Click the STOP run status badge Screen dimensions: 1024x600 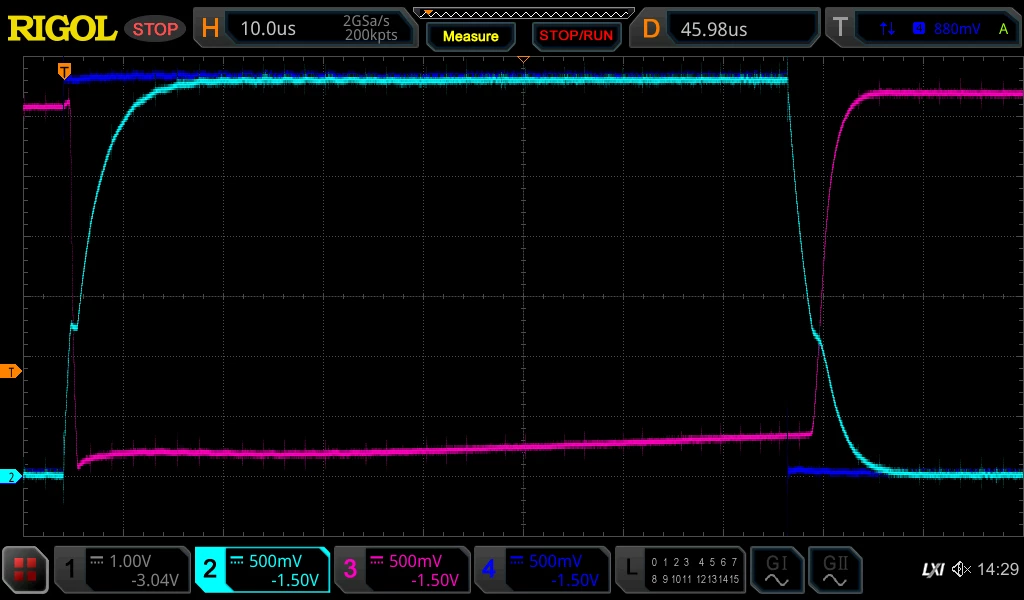(x=155, y=29)
